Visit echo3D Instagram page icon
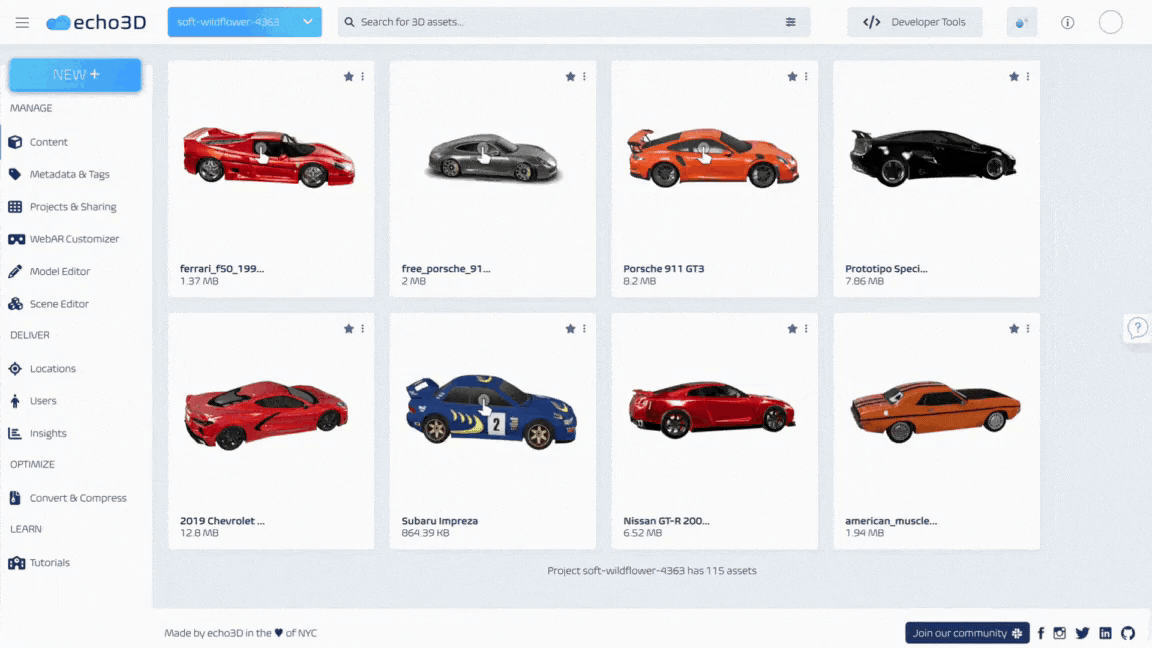 tap(1059, 633)
